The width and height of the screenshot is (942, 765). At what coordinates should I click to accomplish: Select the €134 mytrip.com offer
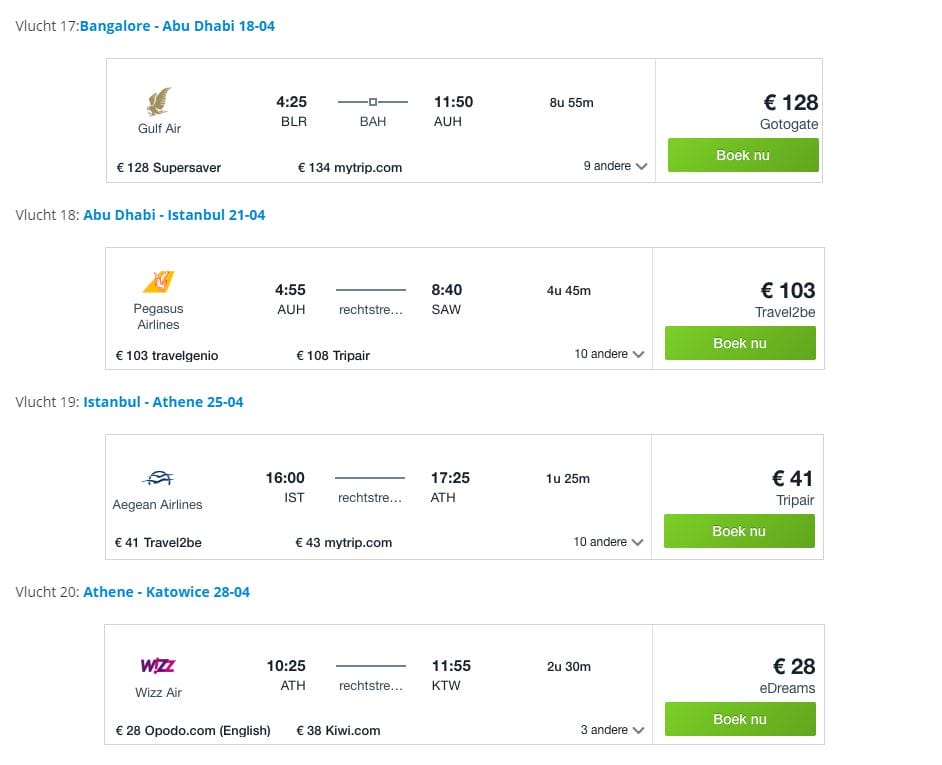pos(350,168)
